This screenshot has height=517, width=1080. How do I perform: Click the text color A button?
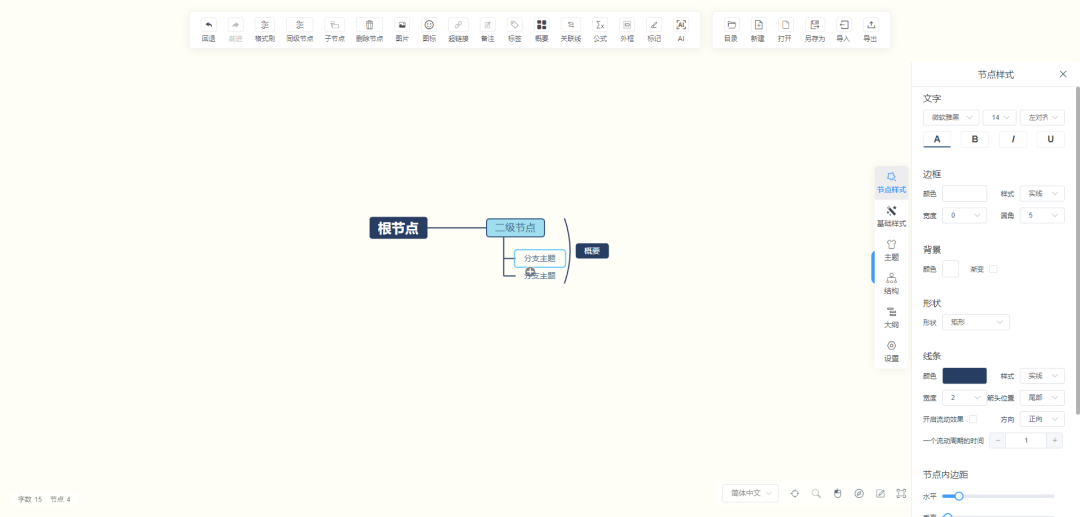(x=937, y=139)
